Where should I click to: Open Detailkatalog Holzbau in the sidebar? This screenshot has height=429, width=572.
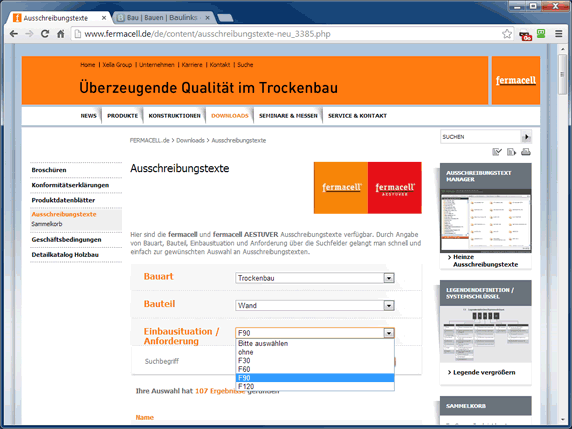pyautogui.click(x=65, y=255)
